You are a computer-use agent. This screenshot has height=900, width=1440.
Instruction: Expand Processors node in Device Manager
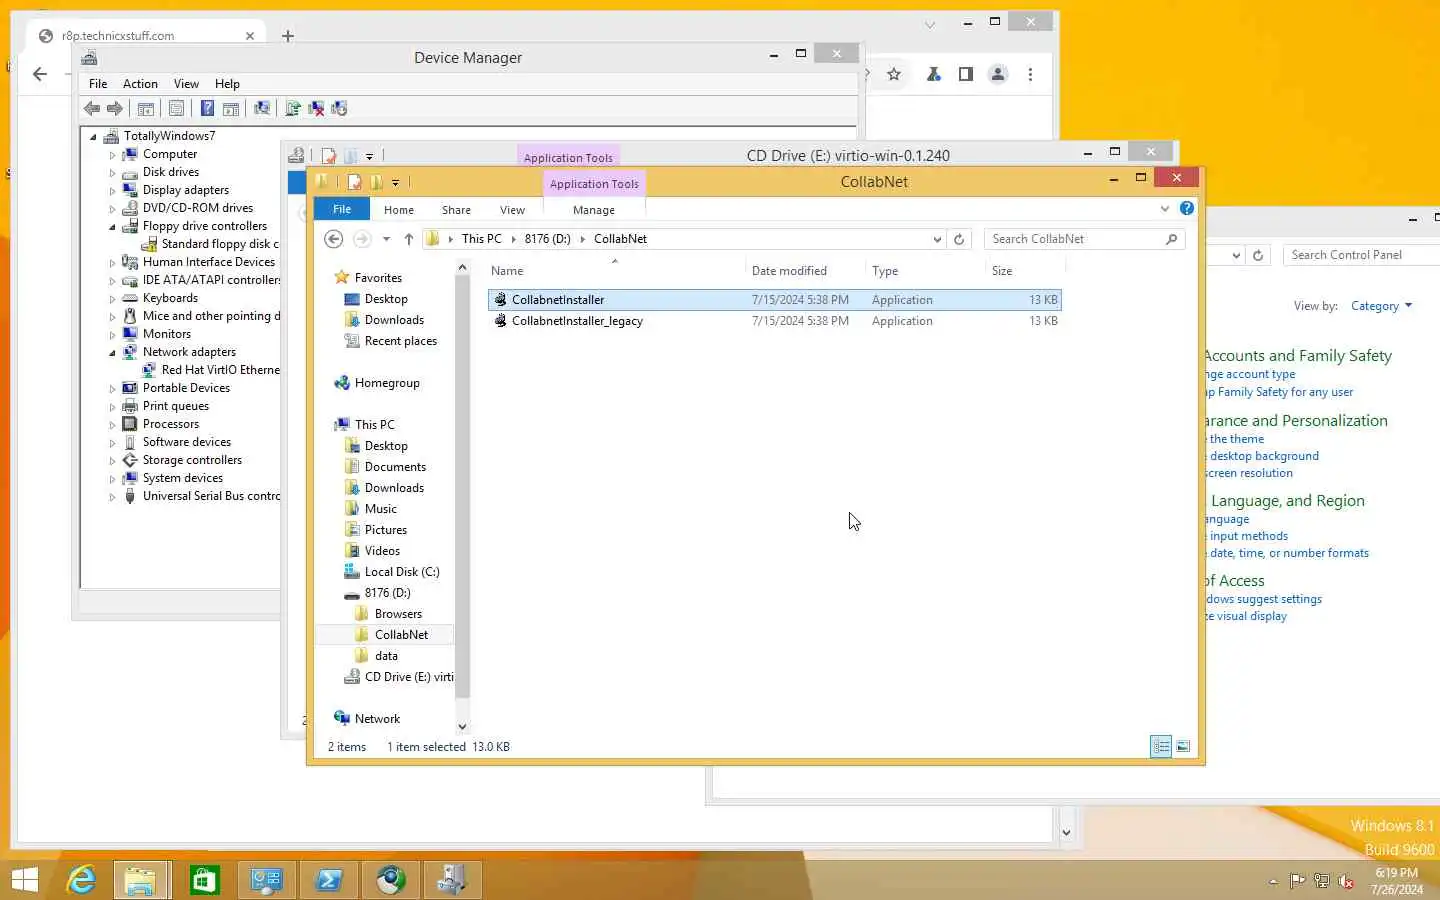pos(112,425)
